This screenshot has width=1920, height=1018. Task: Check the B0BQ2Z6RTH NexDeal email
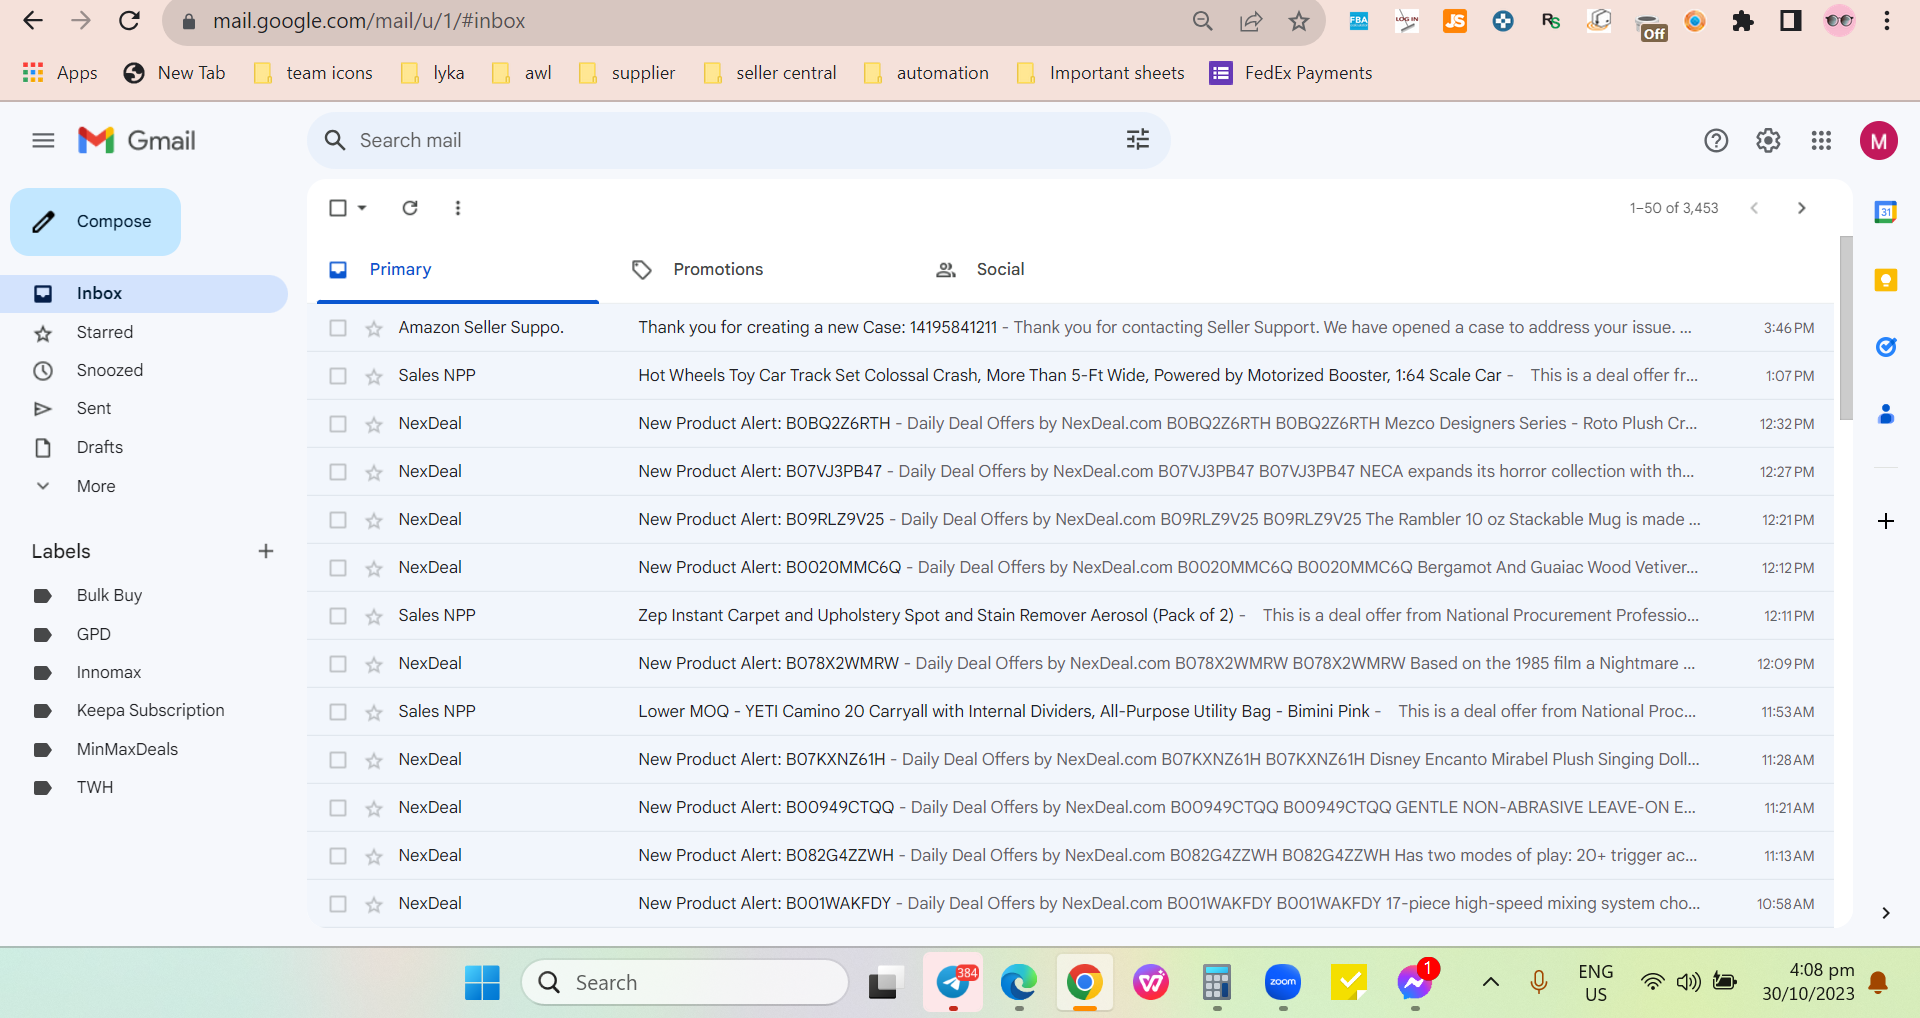(x=338, y=424)
